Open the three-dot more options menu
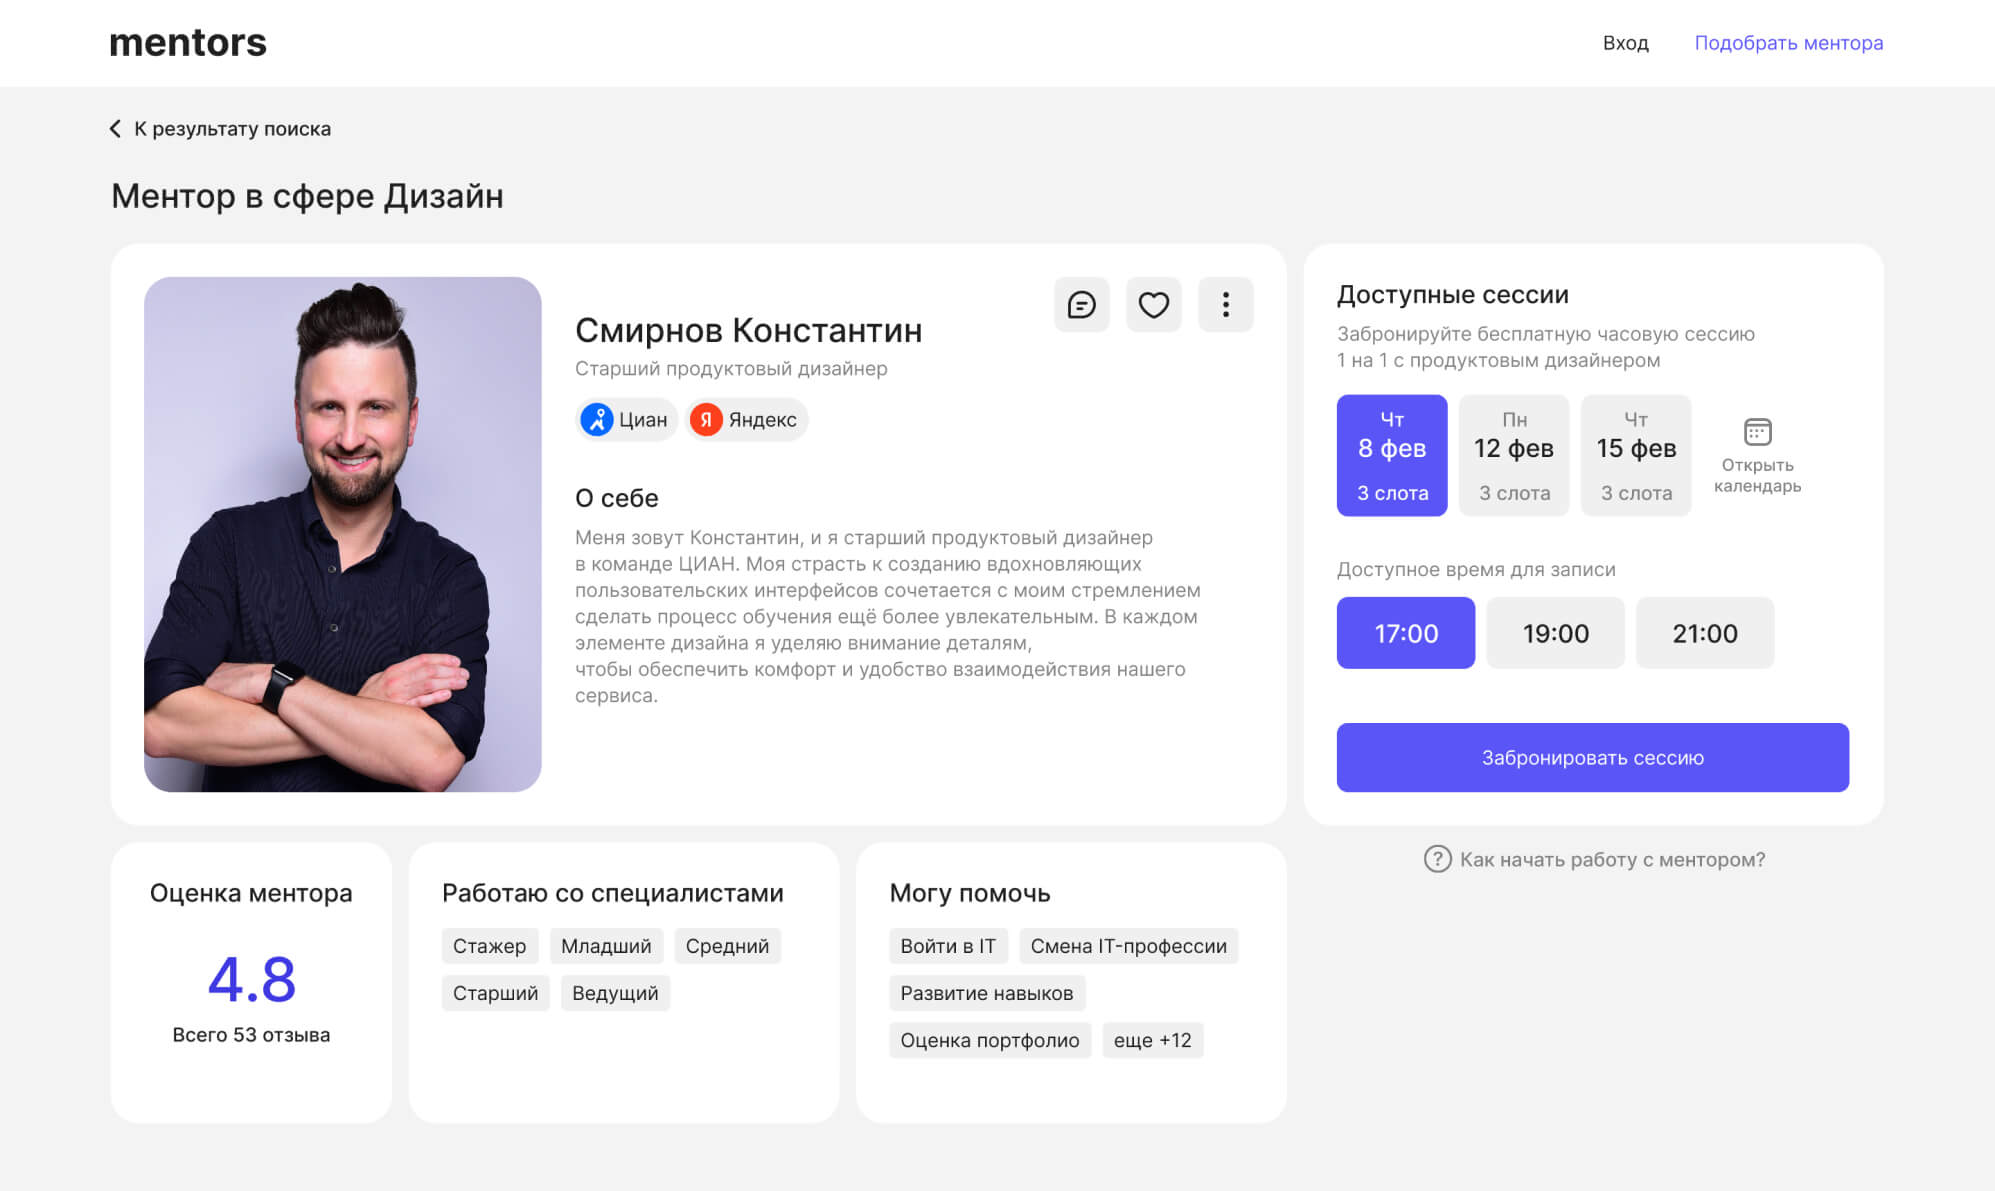1995x1191 pixels. point(1225,305)
